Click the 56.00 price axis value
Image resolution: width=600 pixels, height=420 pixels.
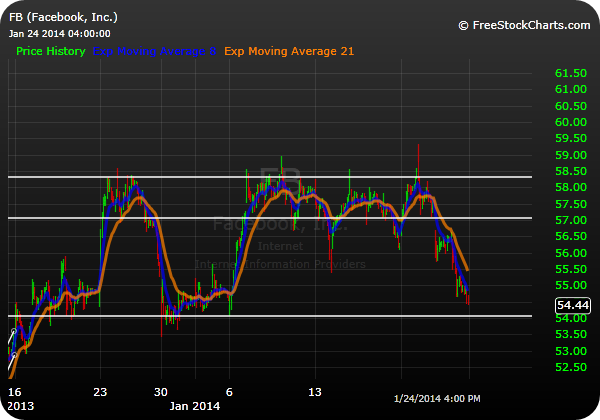pyautogui.click(x=571, y=253)
